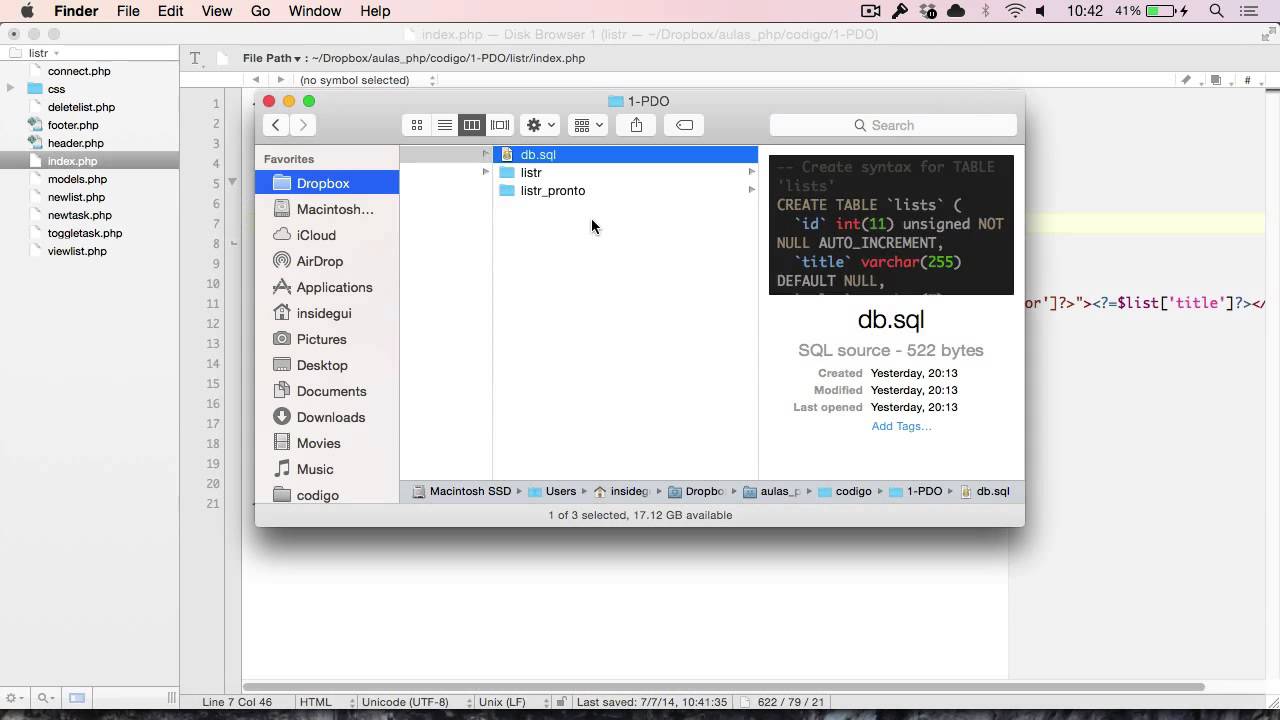Open the View menu
The height and width of the screenshot is (720, 1280).
[217, 11]
